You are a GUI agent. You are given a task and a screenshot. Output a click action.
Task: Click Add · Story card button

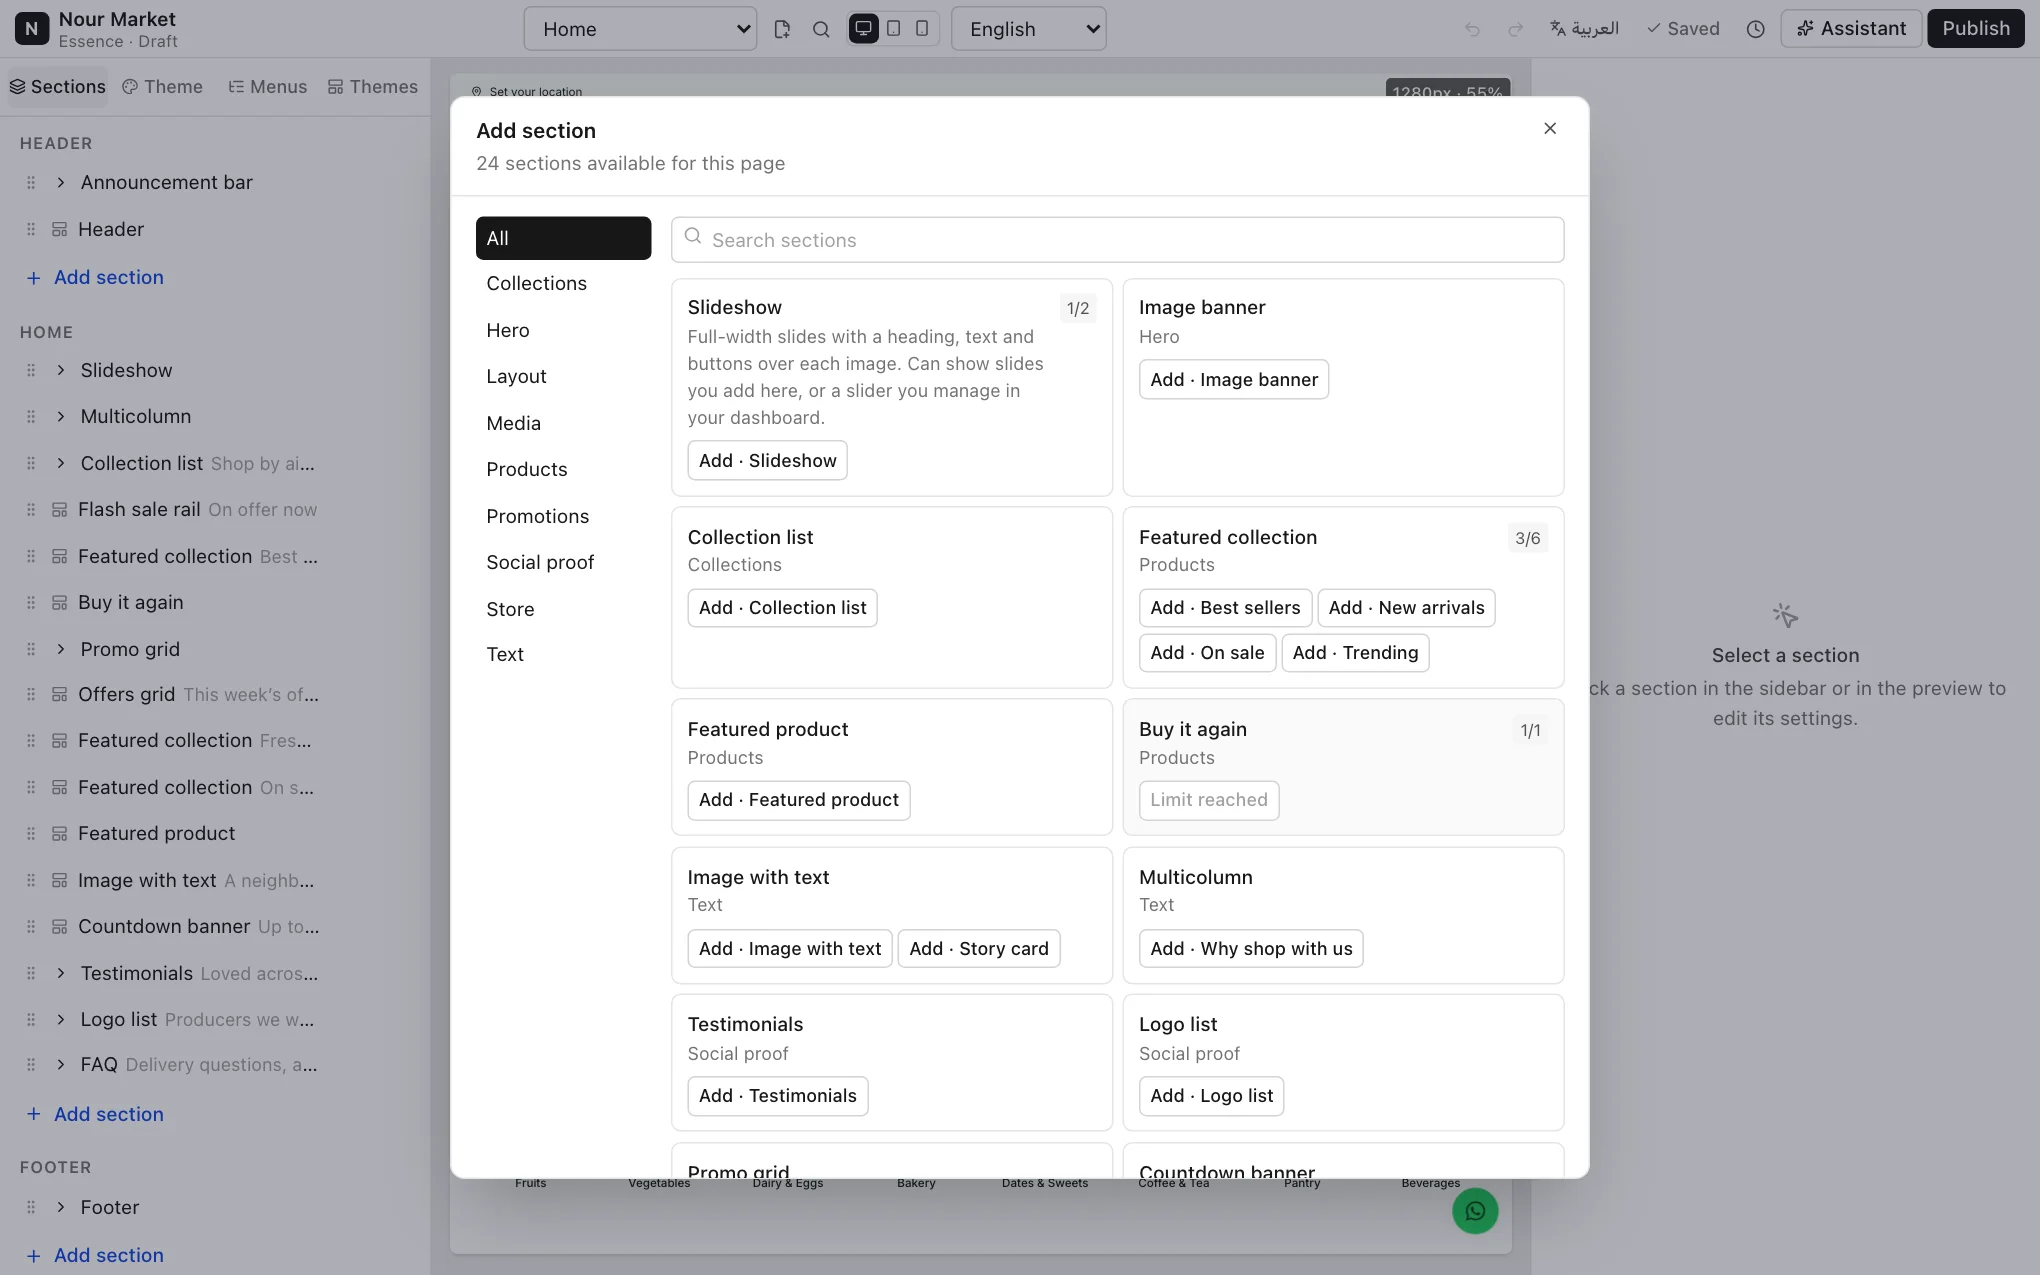pyautogui.click(x=979, y=949)
